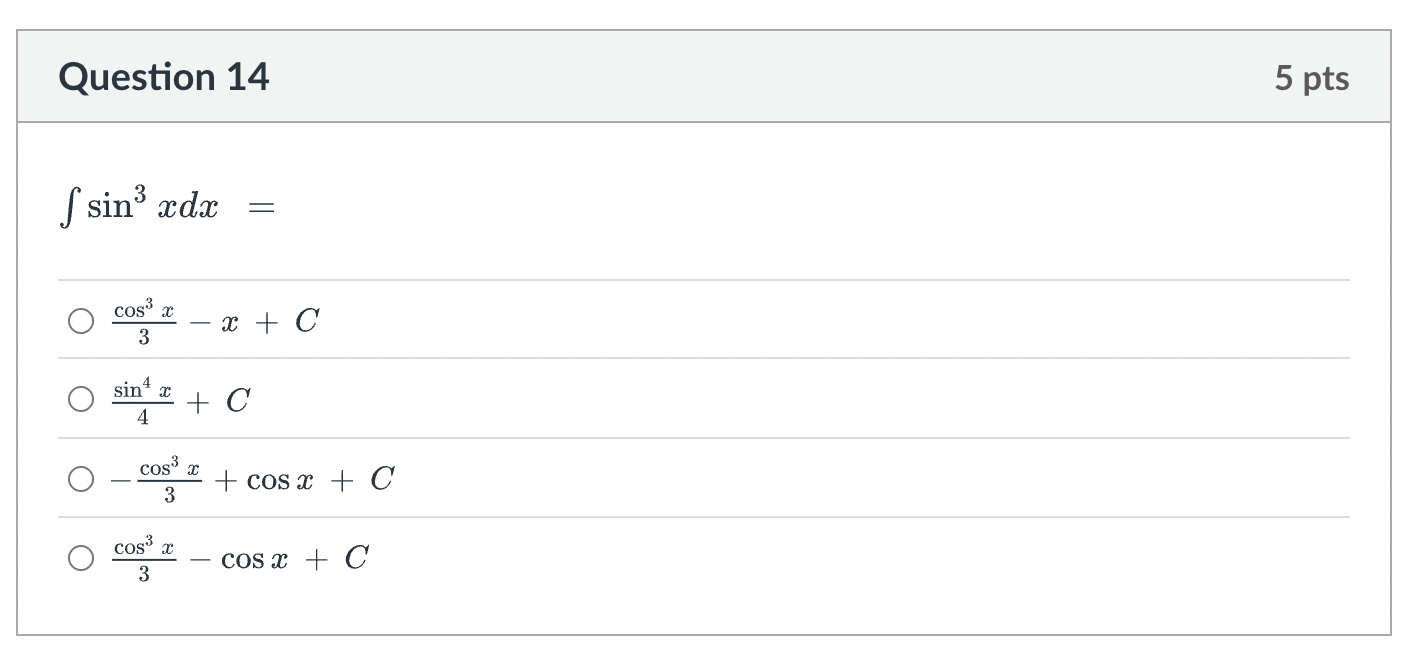Viewport: 1406px width, 646px height.
Task: Click the Question 14 heading
Action: pyautogui.click(x=164, y=77)
